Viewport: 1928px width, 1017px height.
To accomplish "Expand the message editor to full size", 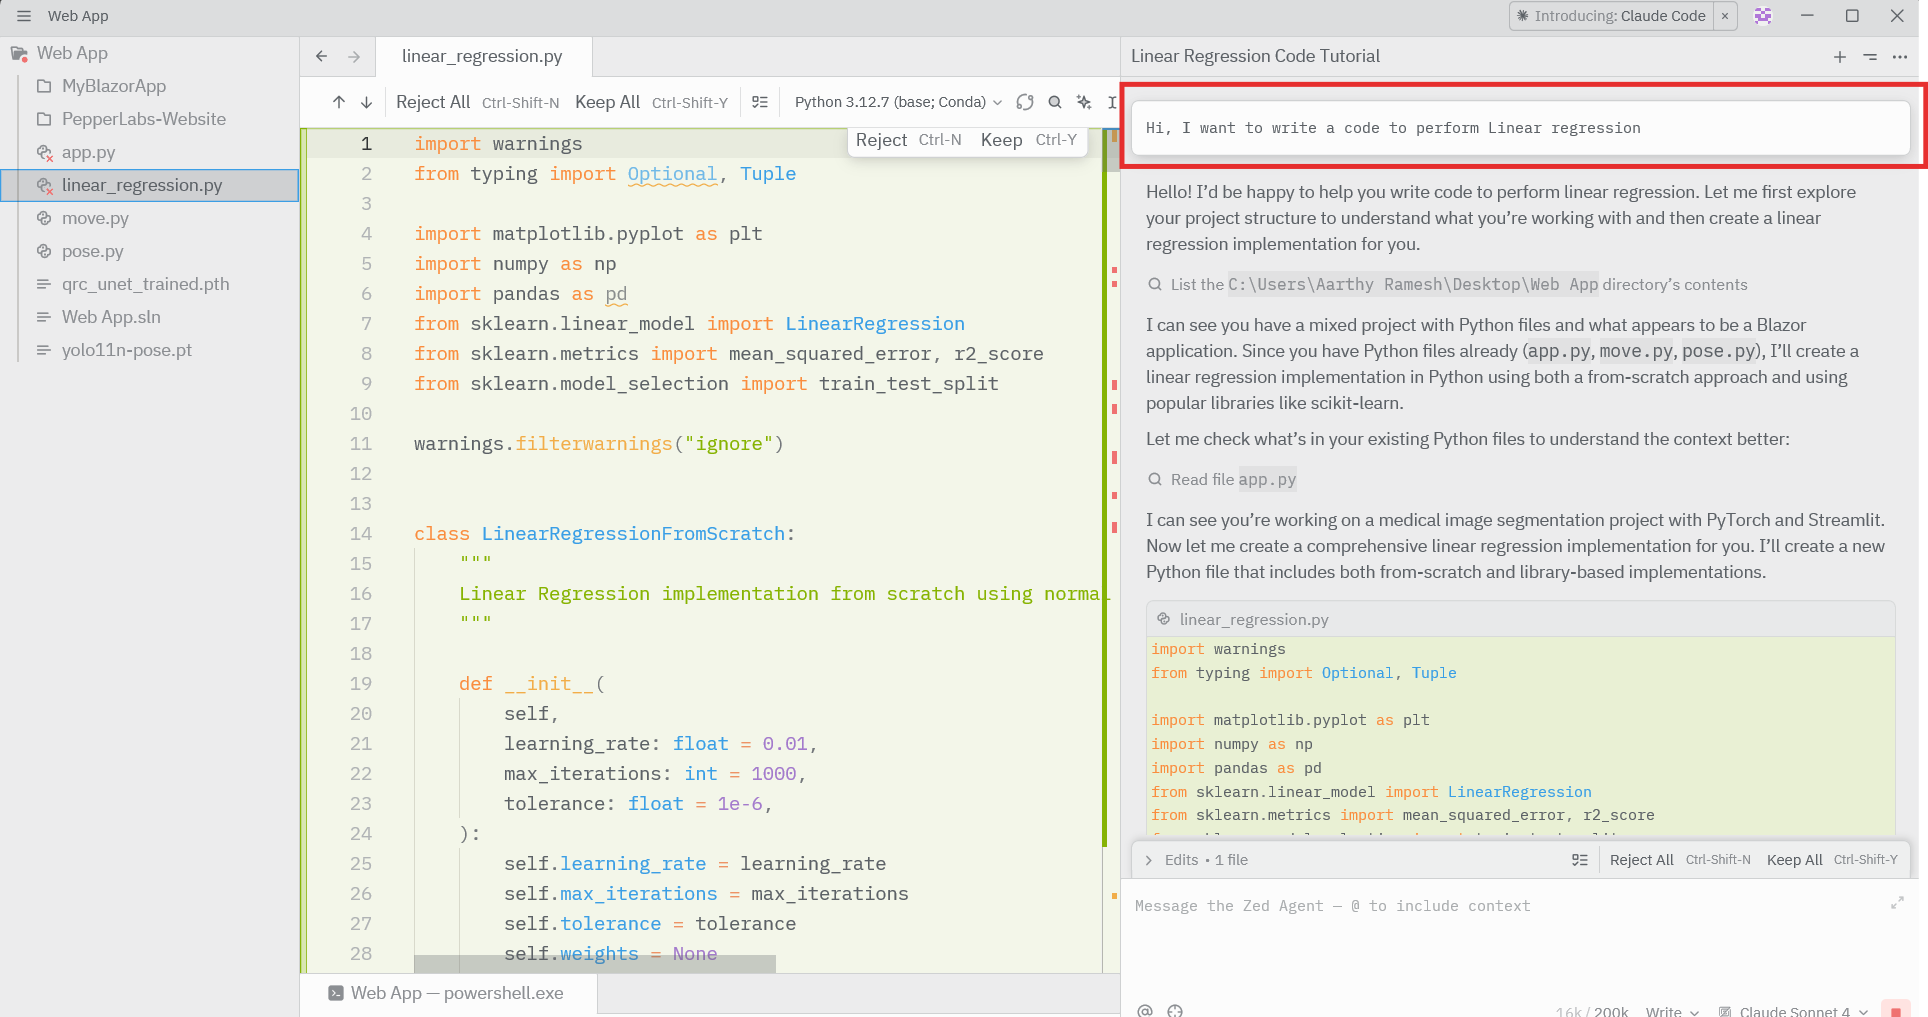I will click(x=1896, y=903).
